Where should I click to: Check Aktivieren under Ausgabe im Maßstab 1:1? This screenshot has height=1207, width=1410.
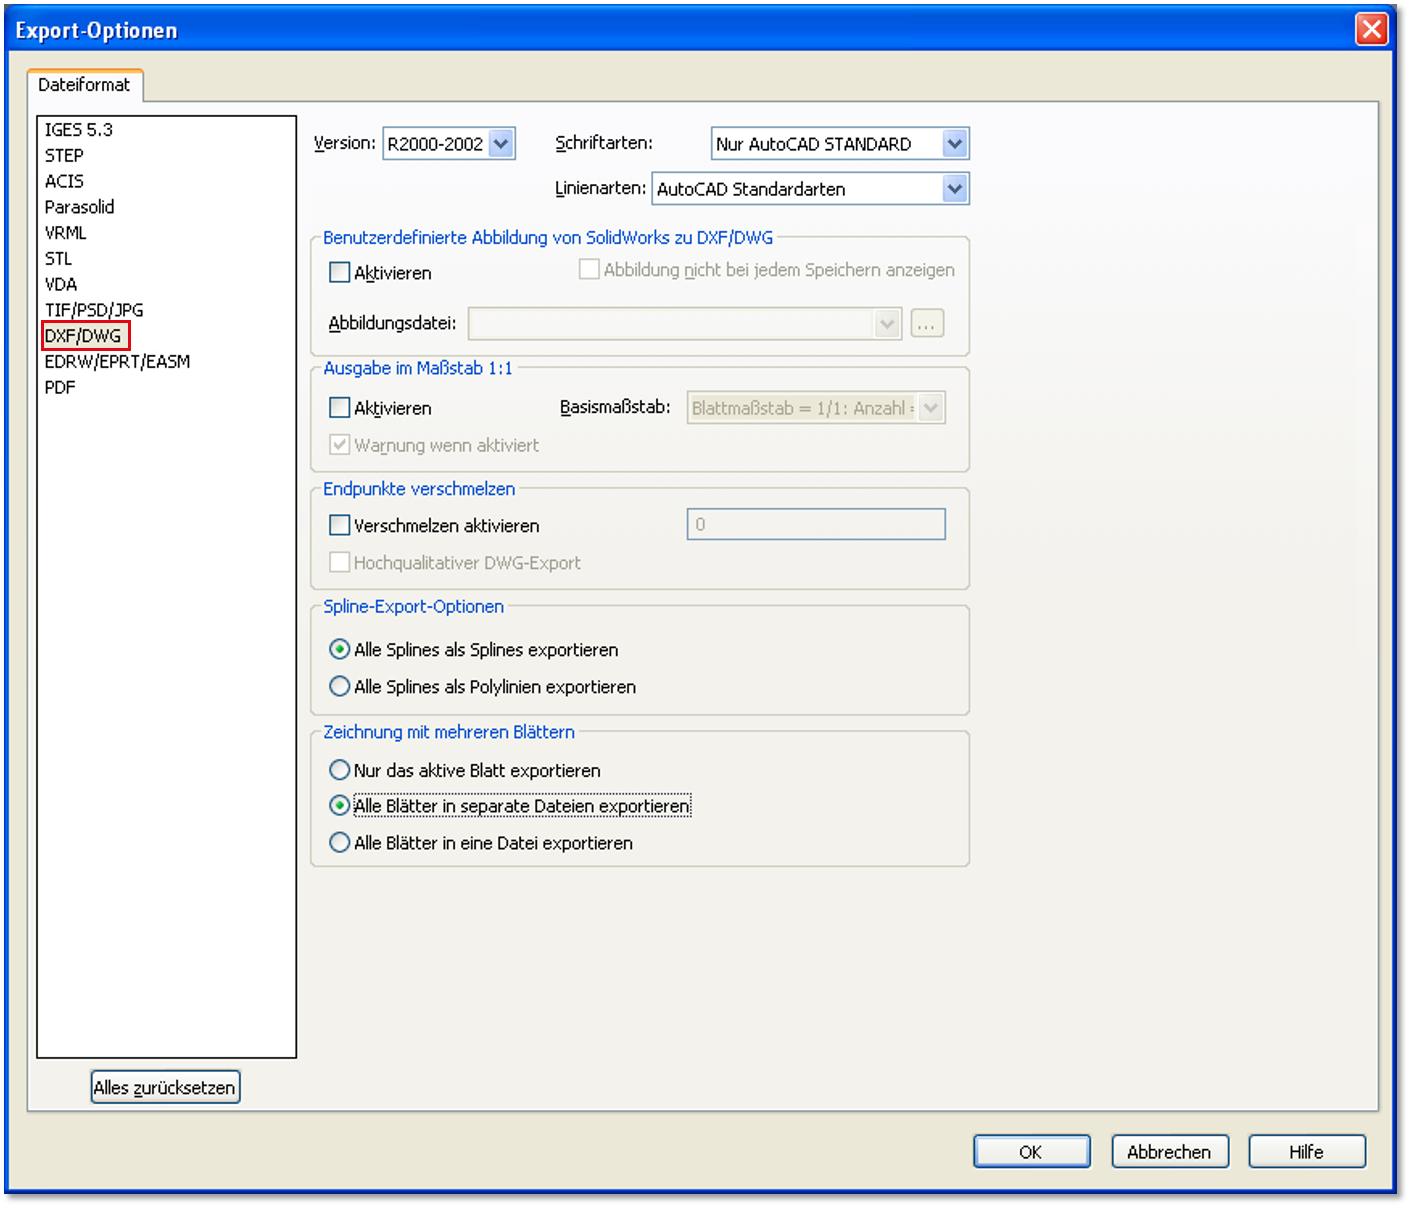coord(340,408)
